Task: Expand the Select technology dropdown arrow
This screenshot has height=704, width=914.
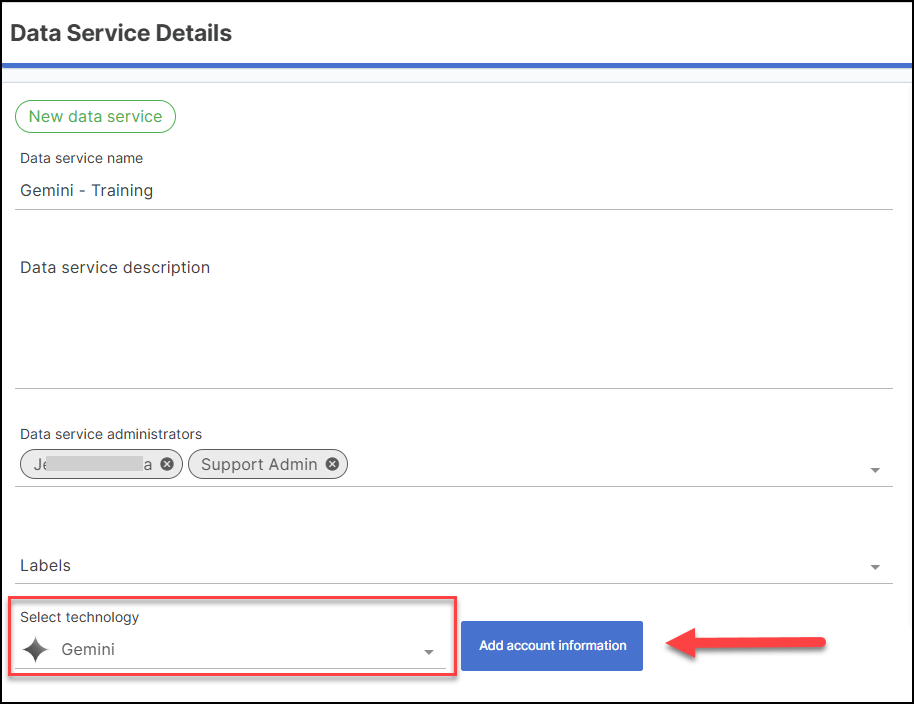Action: pos(429,652)
